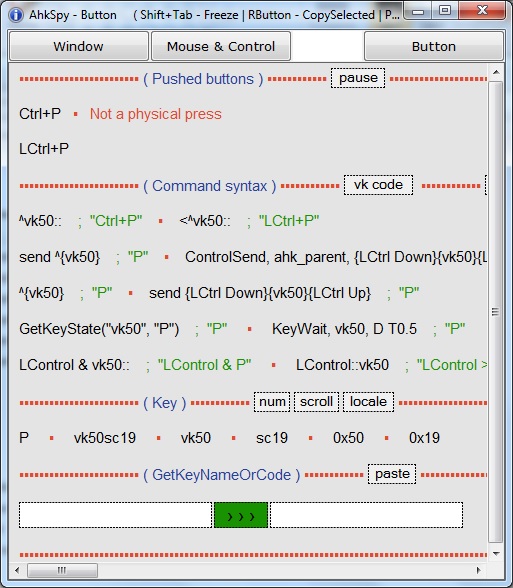
Task: Click the vertical scrollbar up arrow
Action: pyautogui.click(x=496, y=72)
